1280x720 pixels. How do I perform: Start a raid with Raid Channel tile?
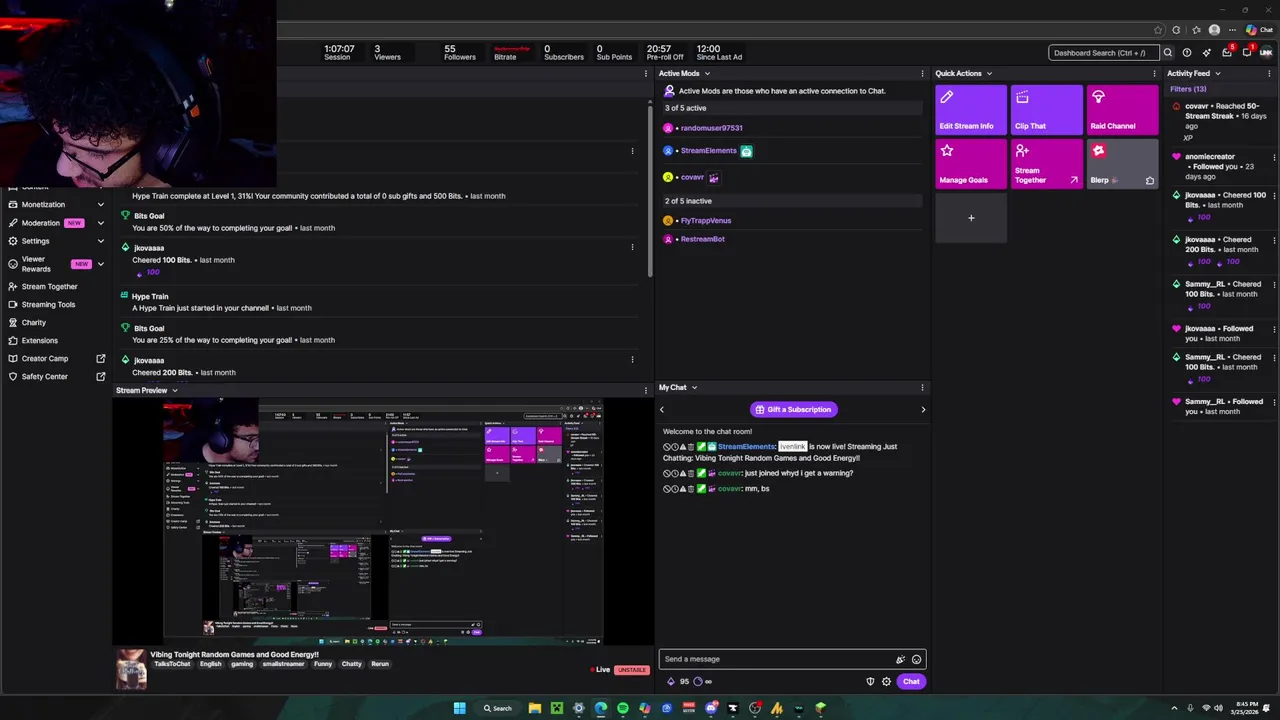[x=1122, y=110]
